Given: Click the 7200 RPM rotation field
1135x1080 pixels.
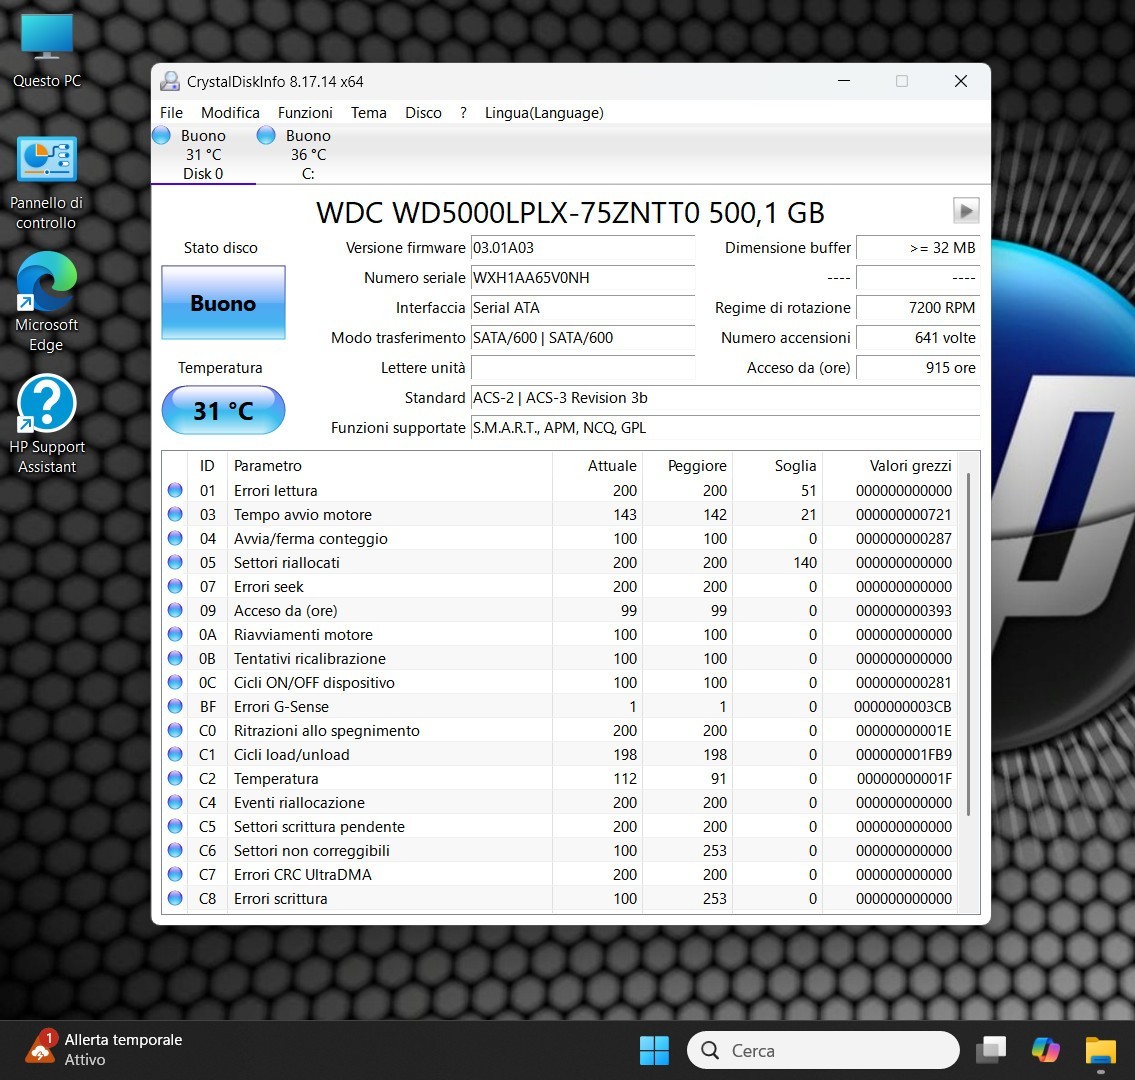Looking at the screenshot, I should tap(918, 308).
